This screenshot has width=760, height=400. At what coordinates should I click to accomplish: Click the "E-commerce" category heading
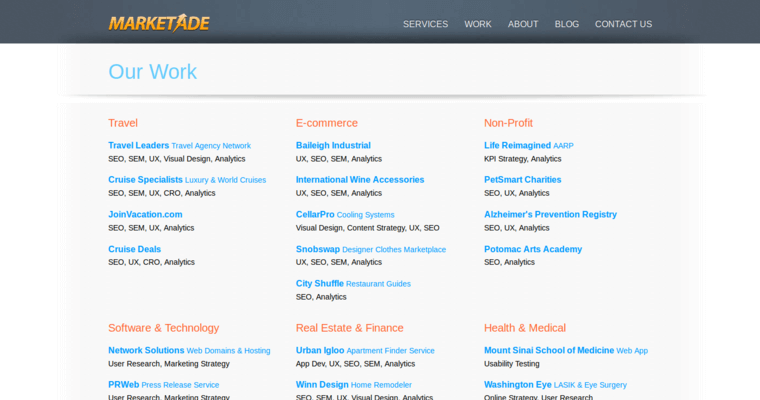click(x=327, y=123)
